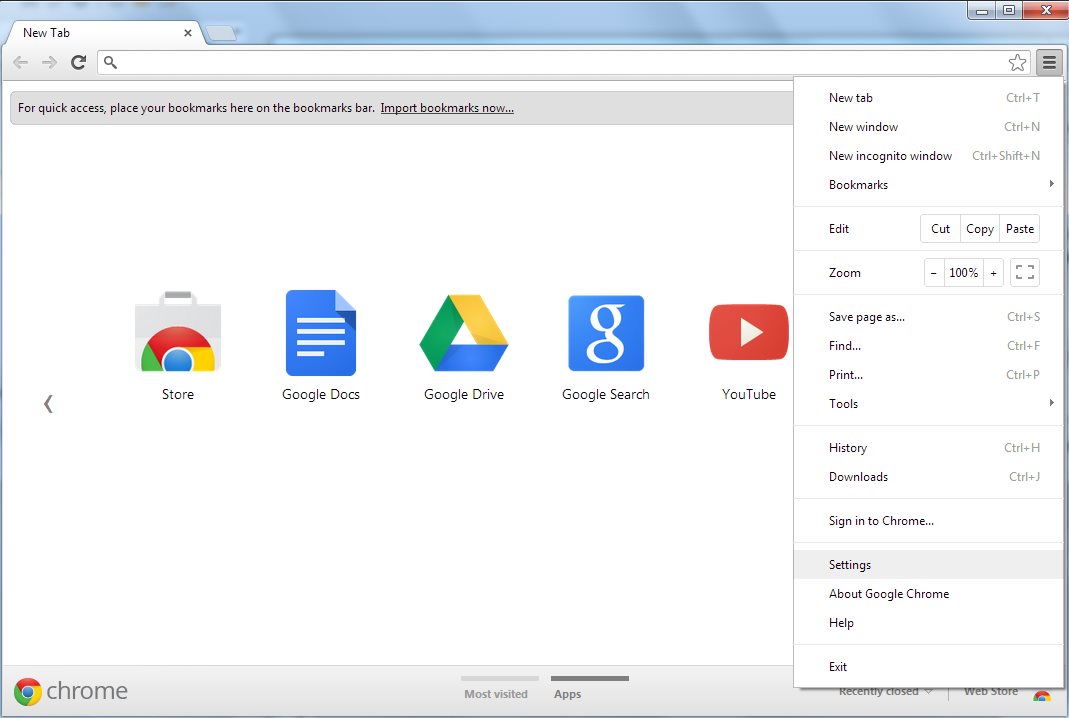Click Cut in the Edit row

[940, 228]
